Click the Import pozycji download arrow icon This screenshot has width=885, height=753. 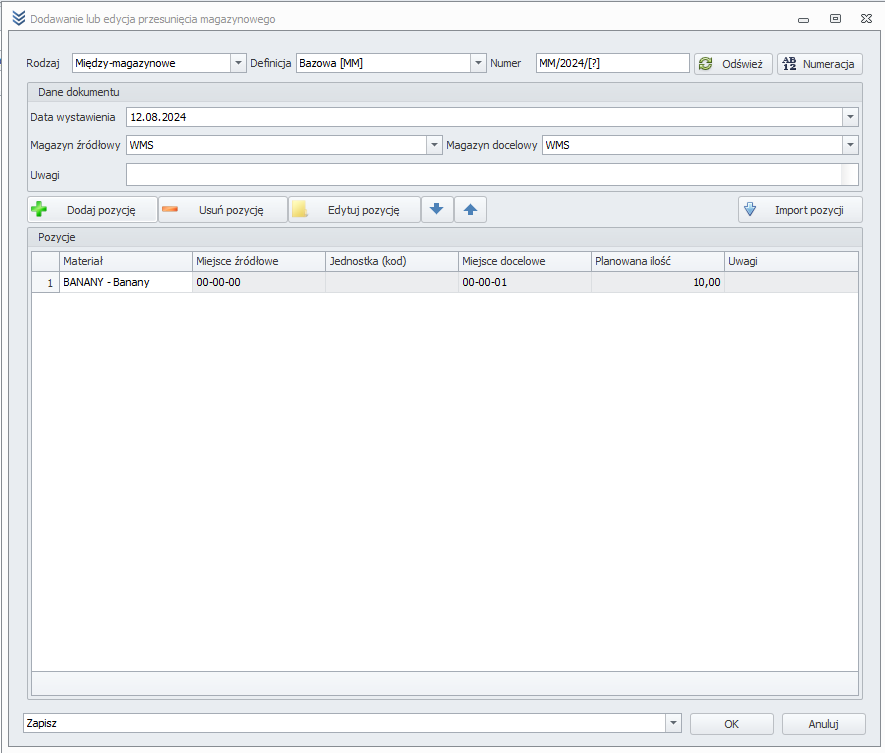[750, 209]
